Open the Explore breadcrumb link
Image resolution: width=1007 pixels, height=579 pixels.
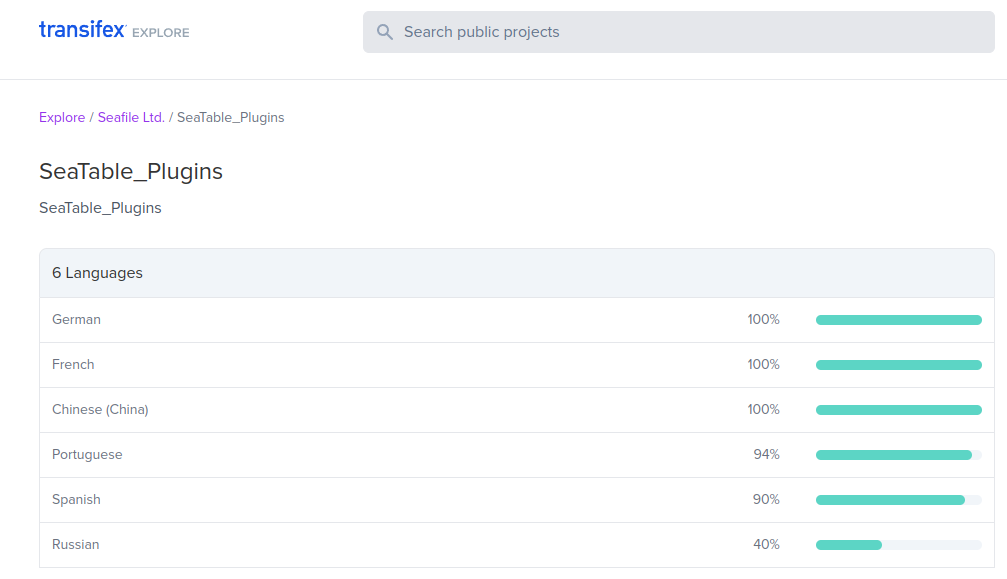pyautogui.click(x=62, y=117)
